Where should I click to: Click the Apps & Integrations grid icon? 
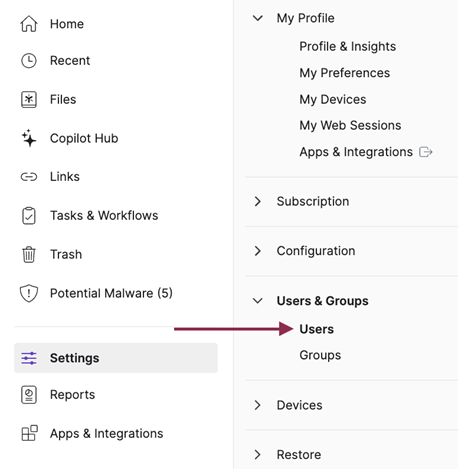(x=29, y=433)
